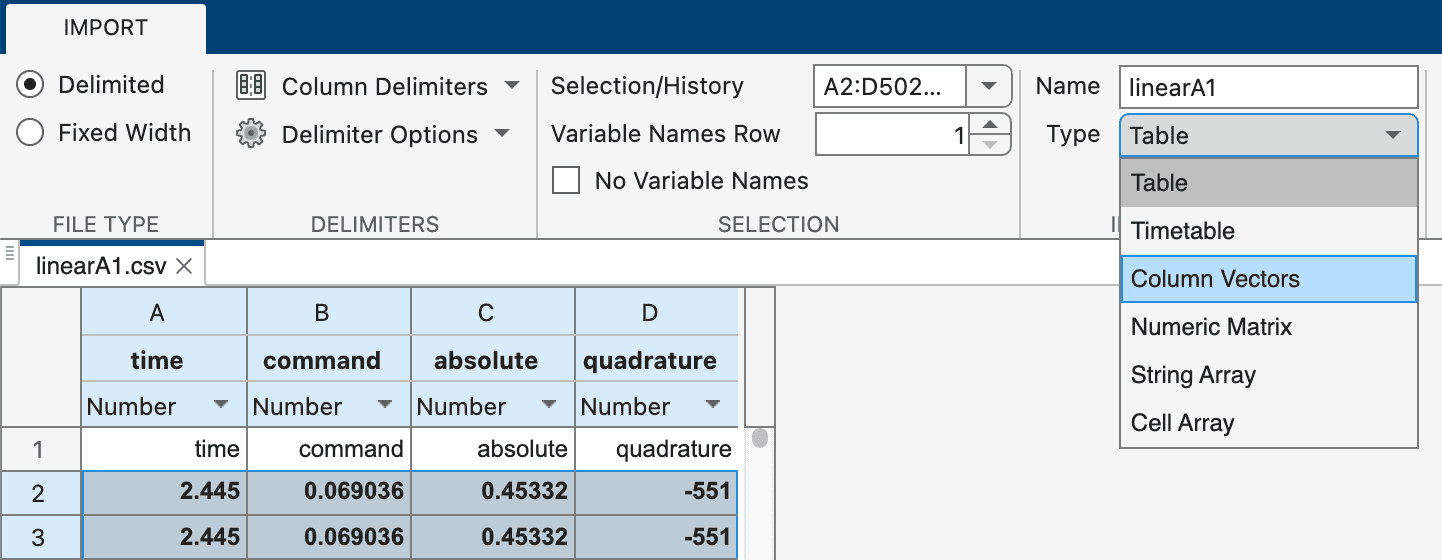
Task: Click the Delimiter Options gear icon
Action: click(x=250, y=134)
